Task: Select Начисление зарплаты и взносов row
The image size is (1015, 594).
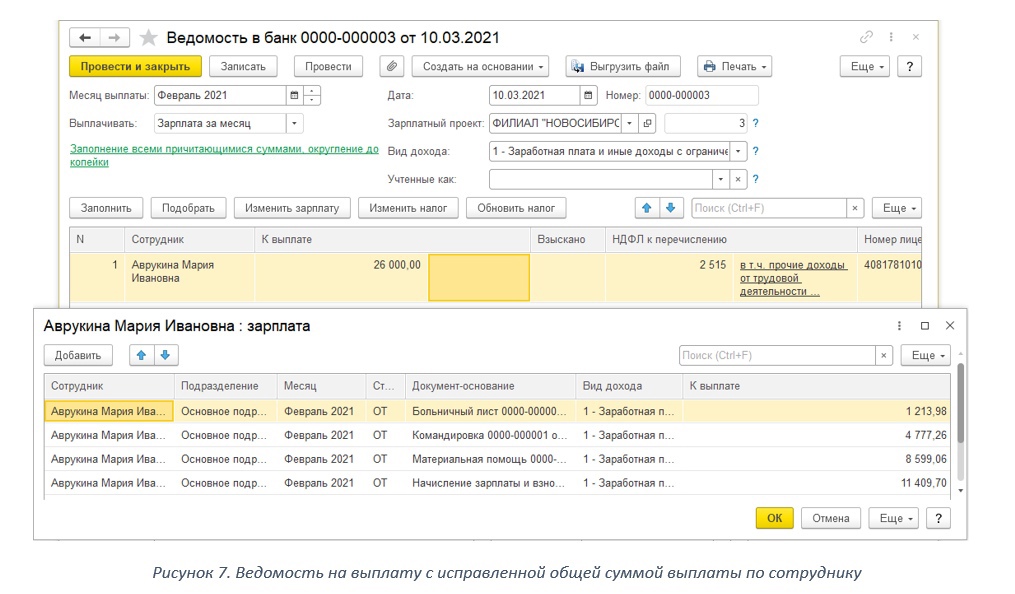Action: 496,483
